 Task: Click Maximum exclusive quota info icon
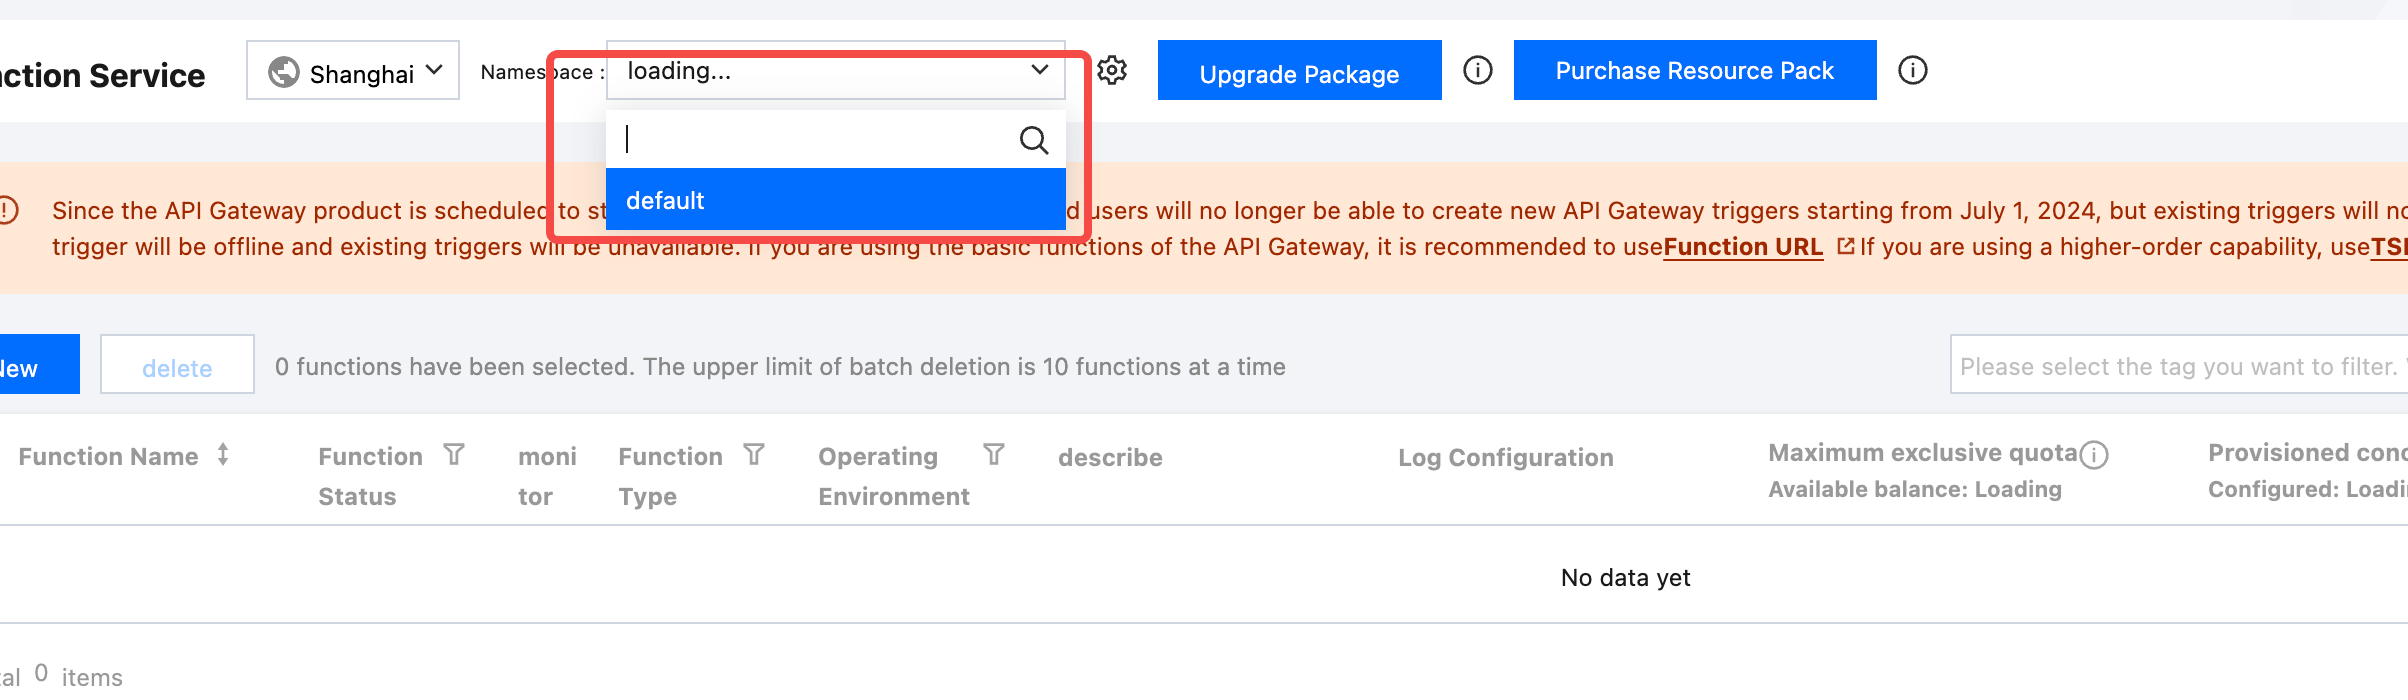click(x=2094, y=455)
